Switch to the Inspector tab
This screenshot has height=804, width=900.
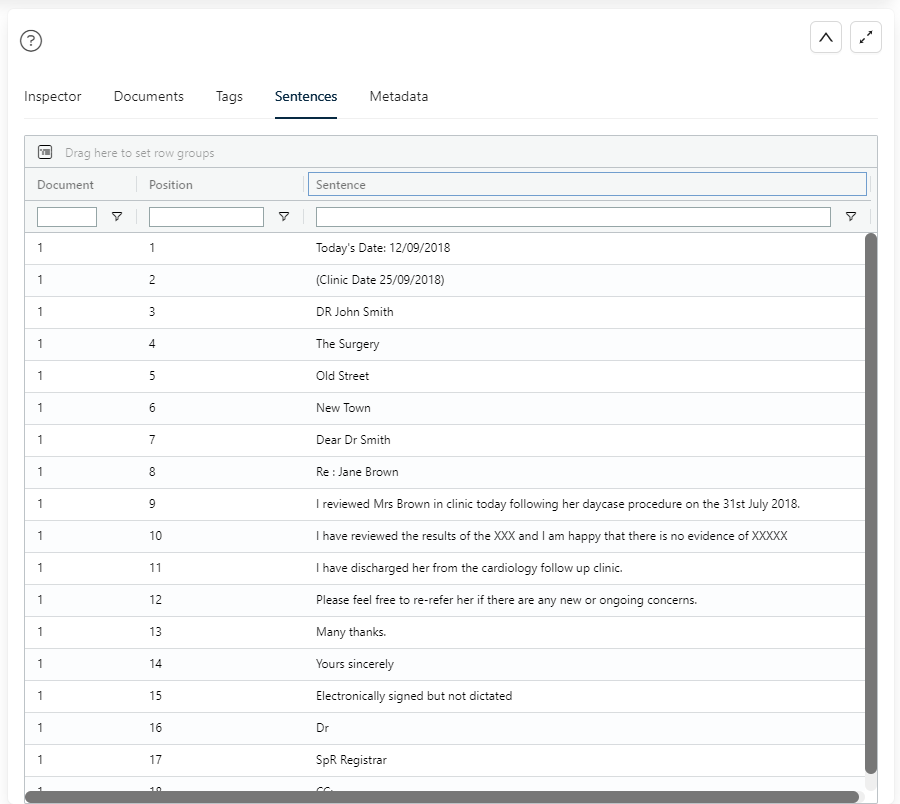tap(53, 97)
